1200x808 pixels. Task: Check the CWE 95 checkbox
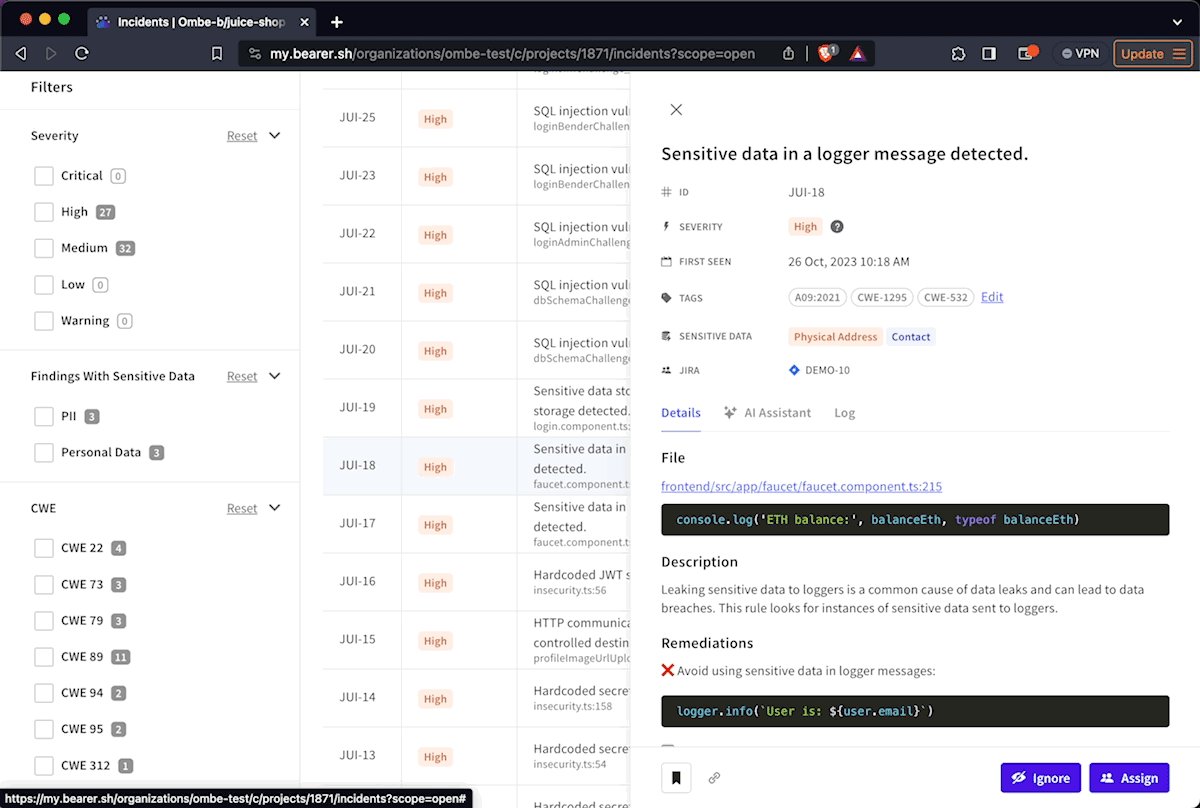click(x=44, y=729)
